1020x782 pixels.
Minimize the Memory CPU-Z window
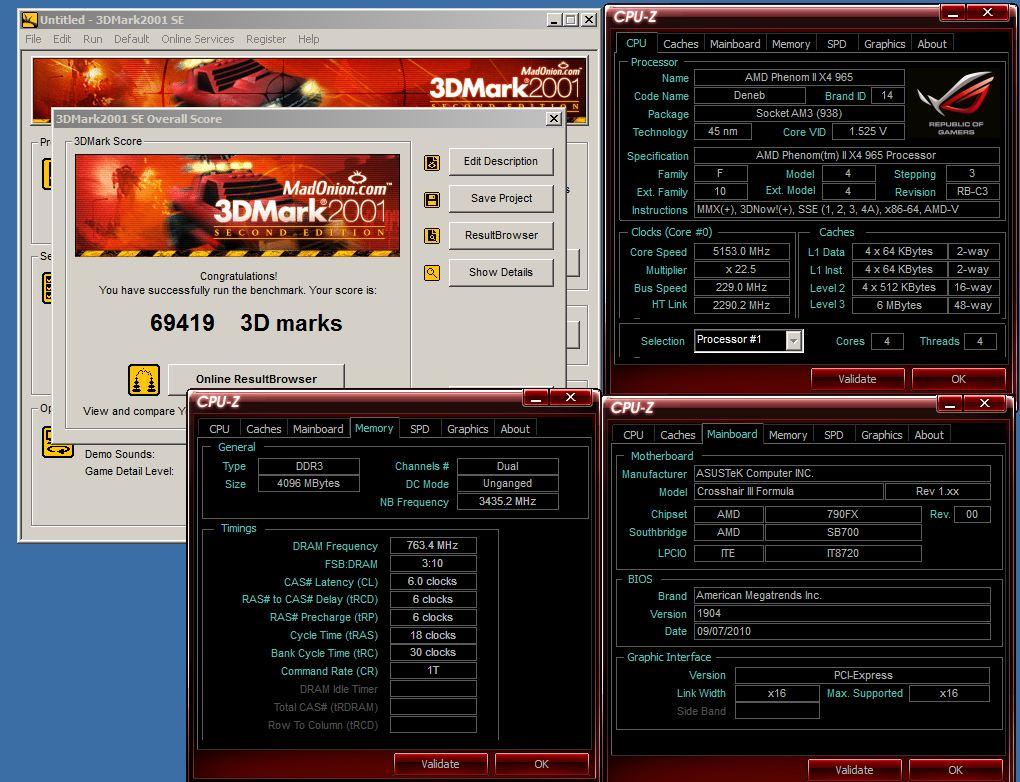pos(537,398)
